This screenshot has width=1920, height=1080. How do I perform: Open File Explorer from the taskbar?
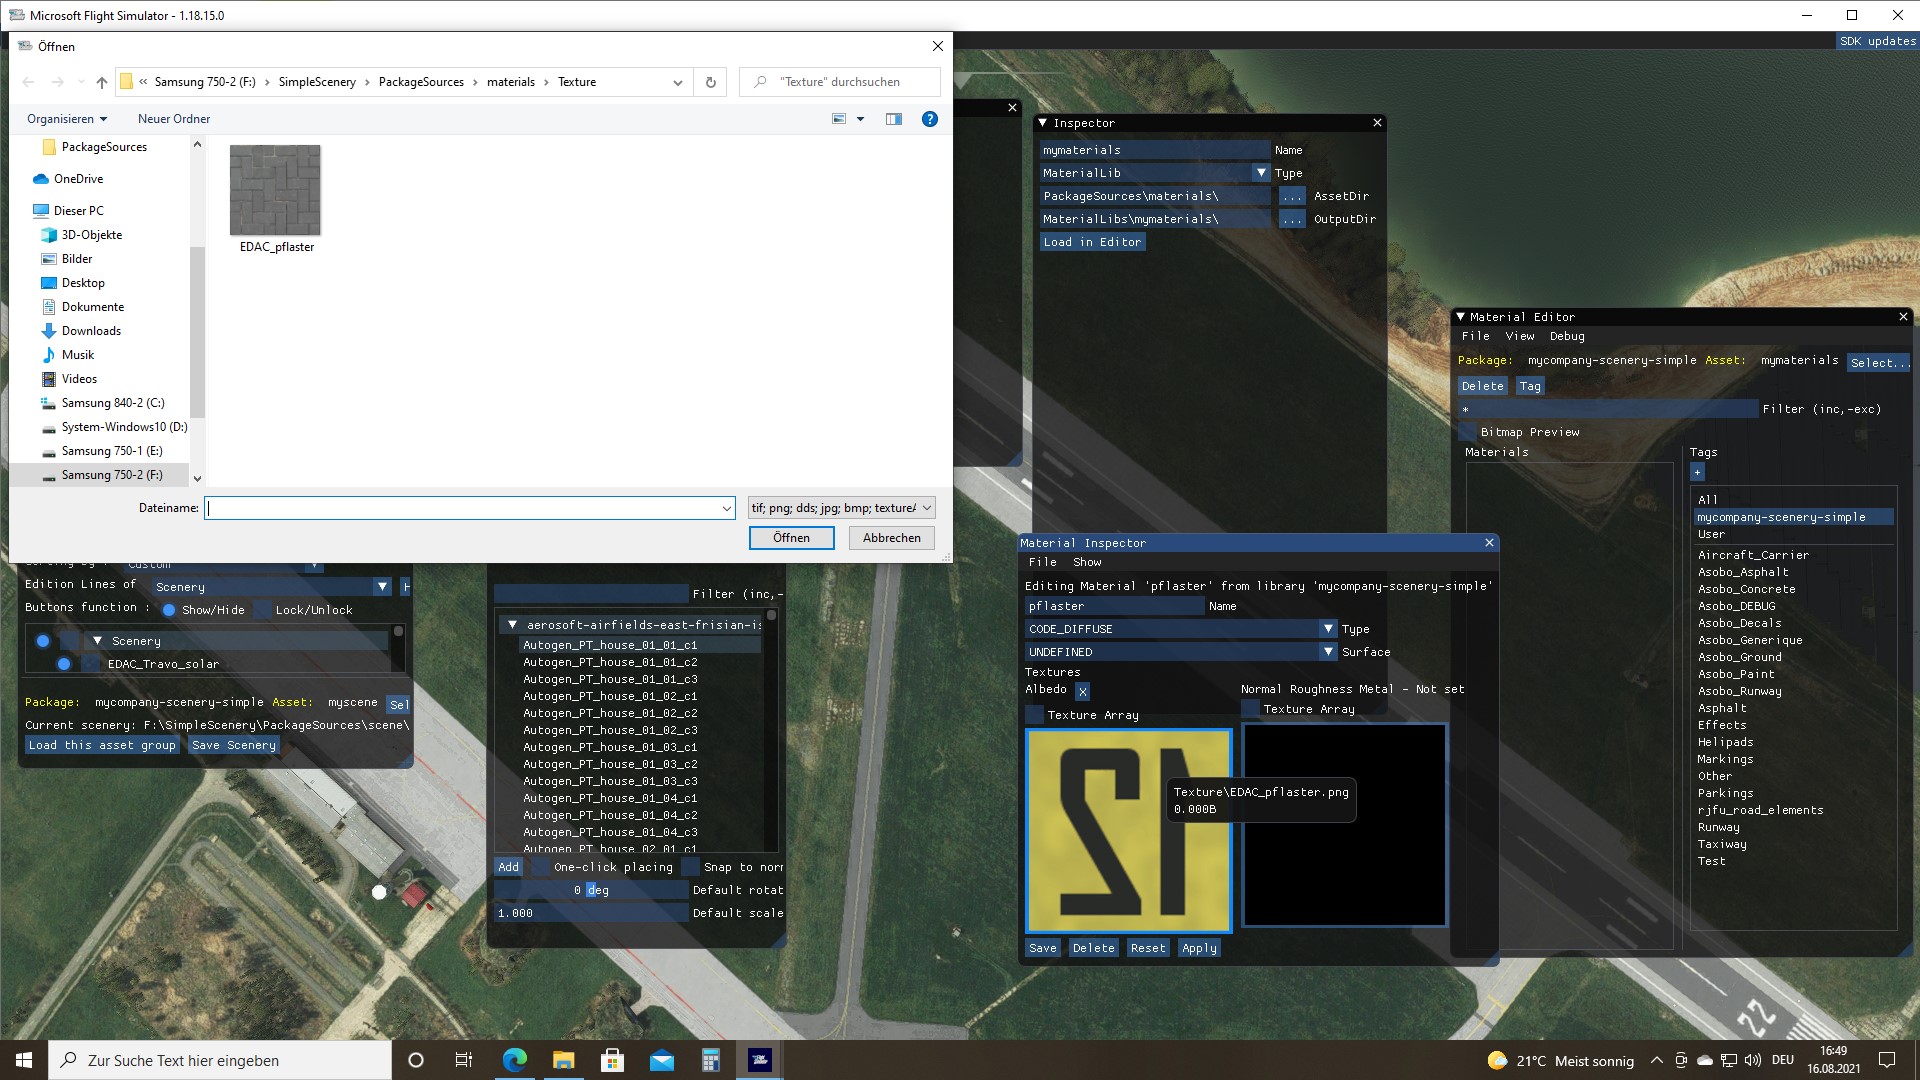pyautogui.click(x=563, y=1060)
